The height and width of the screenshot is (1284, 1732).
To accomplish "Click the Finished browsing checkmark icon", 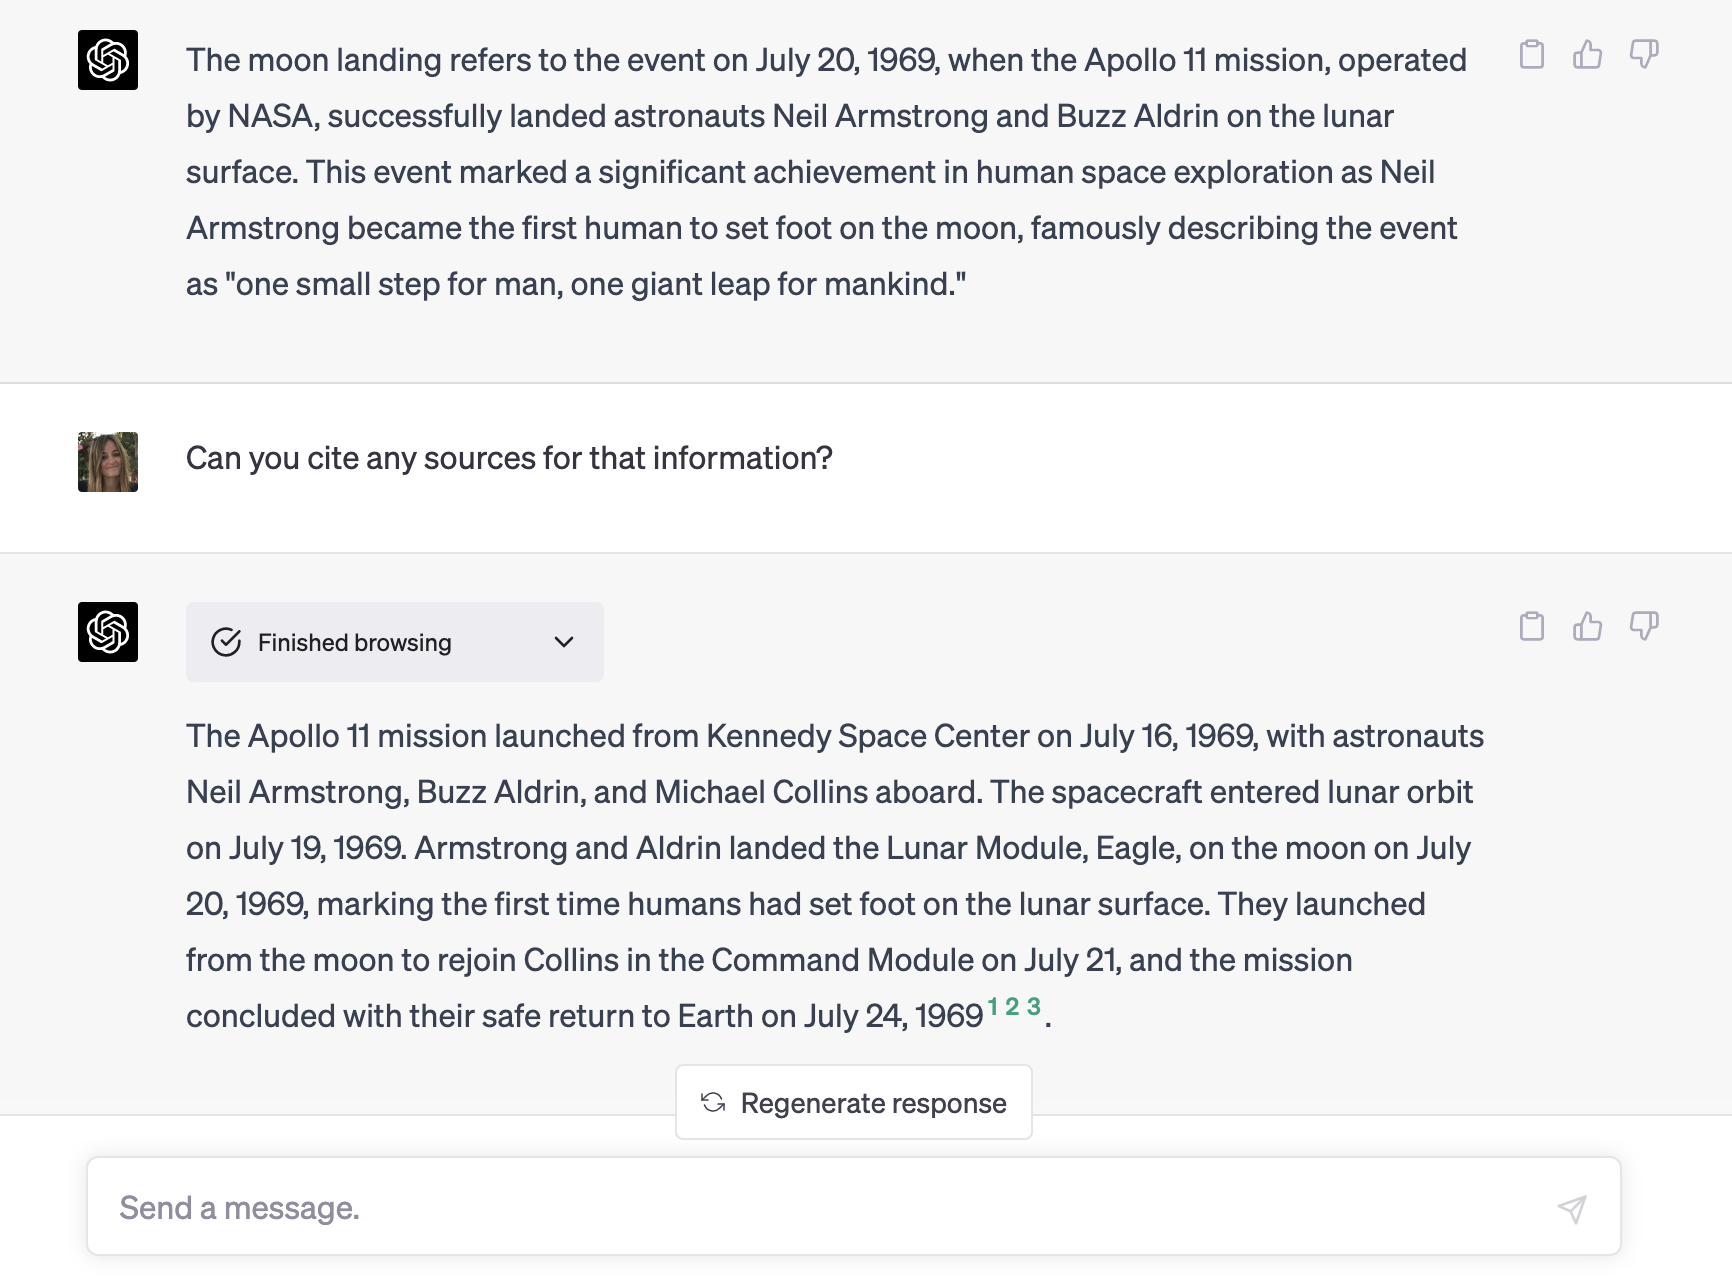I will click(227, 642).
